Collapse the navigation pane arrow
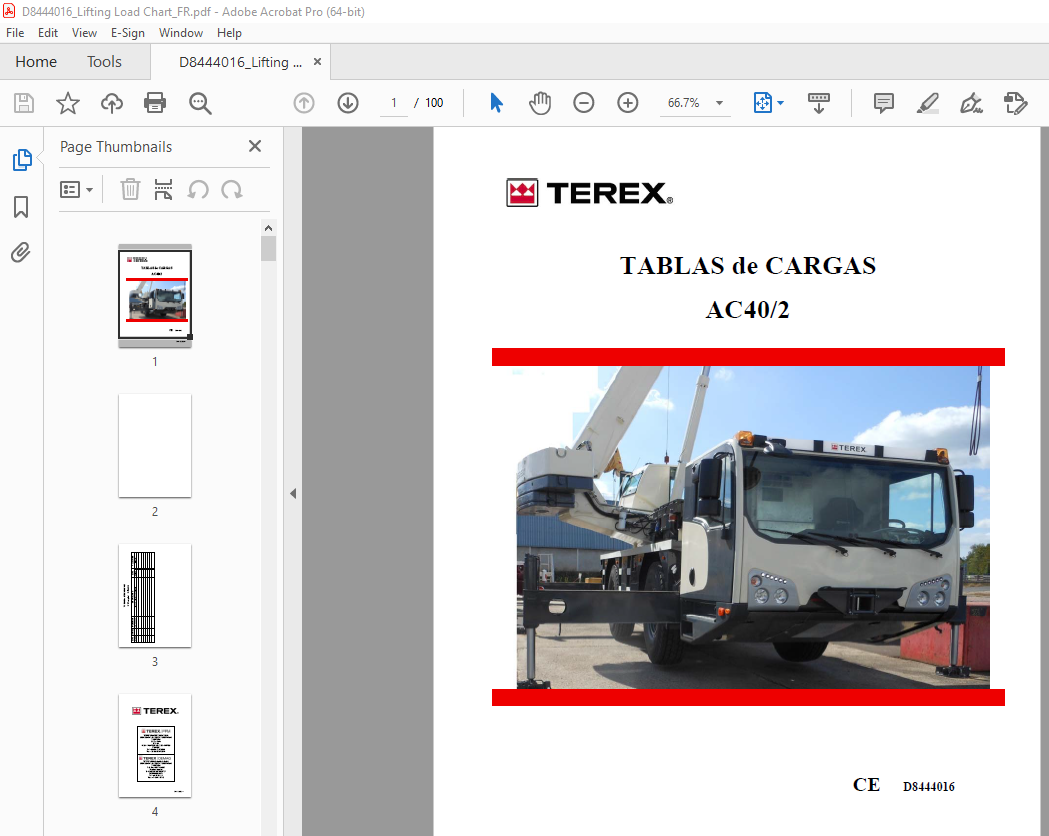Screen dimensions: 1049x836 coord(293,494)
